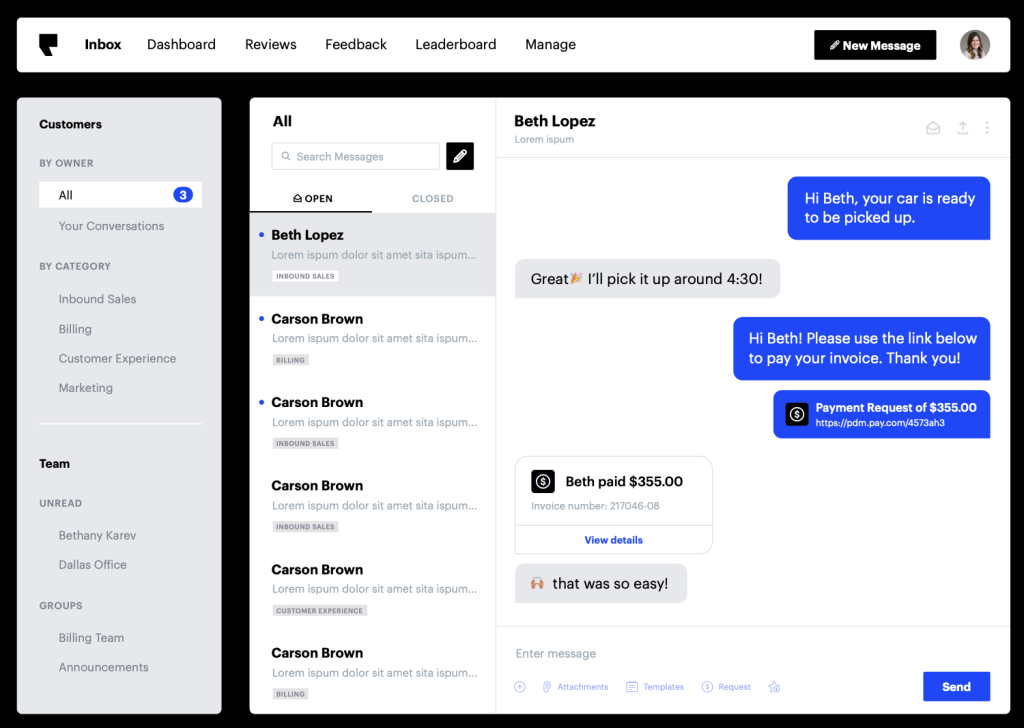The image size is (1024, 728).
Task: Click the CUSTOMER EXPERIENCE tag in conversation list
Action: [x=319, y=610]
